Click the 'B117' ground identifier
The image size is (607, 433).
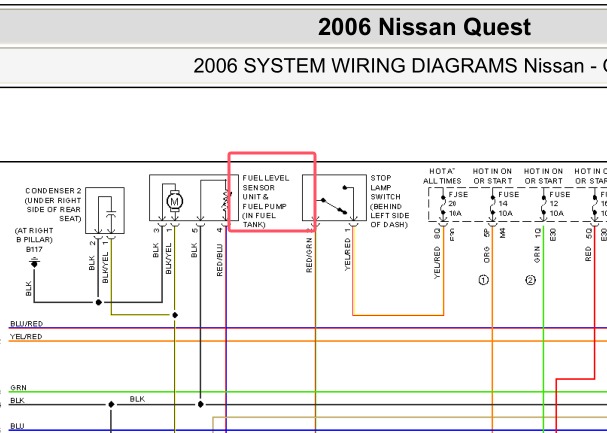point(34,250)
